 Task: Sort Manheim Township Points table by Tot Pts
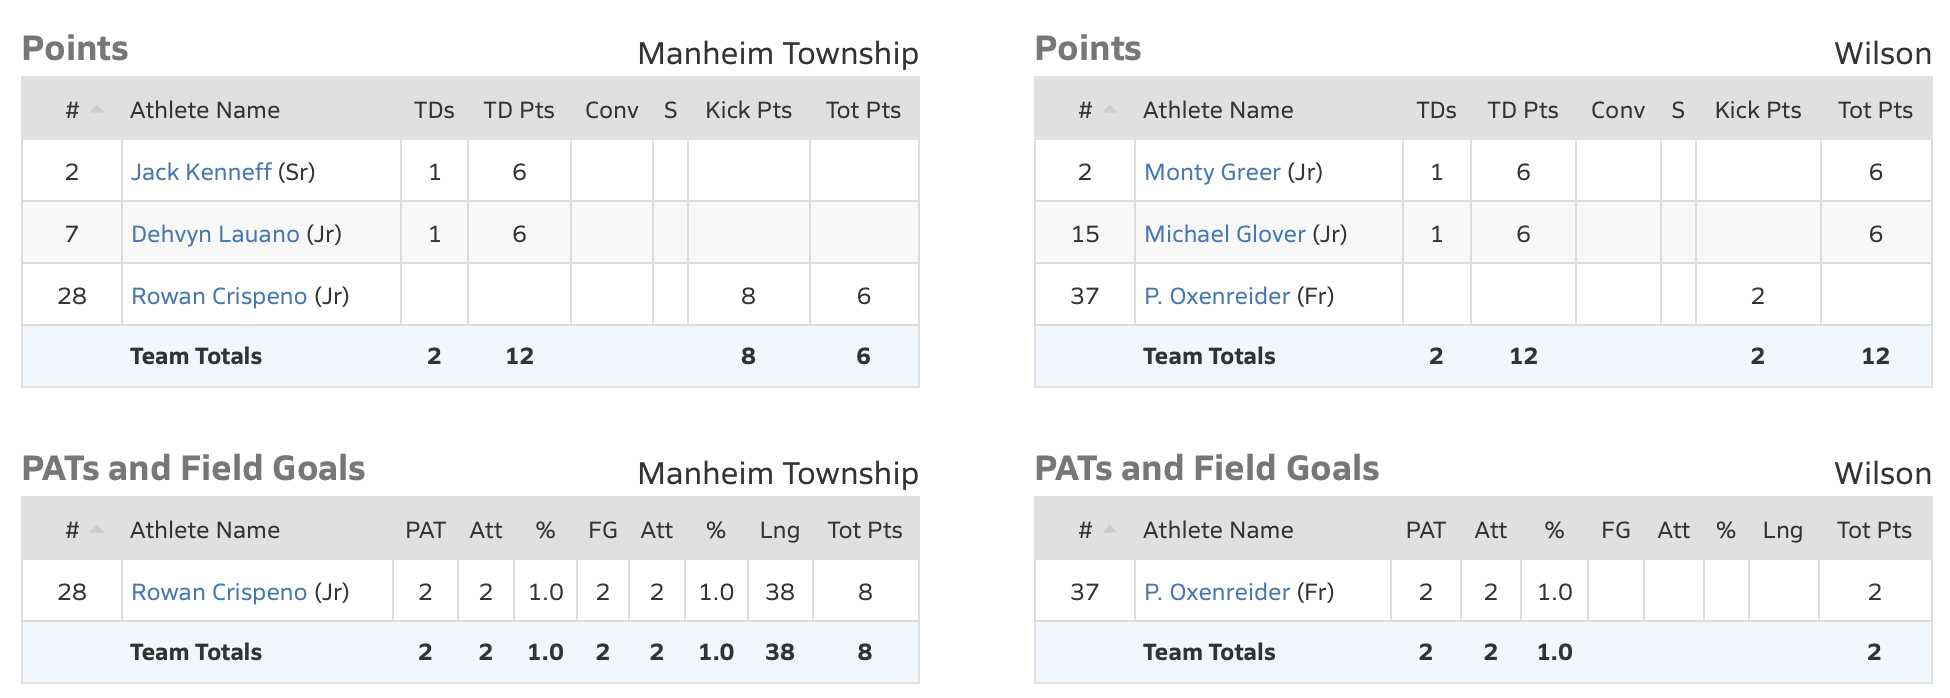863,110
